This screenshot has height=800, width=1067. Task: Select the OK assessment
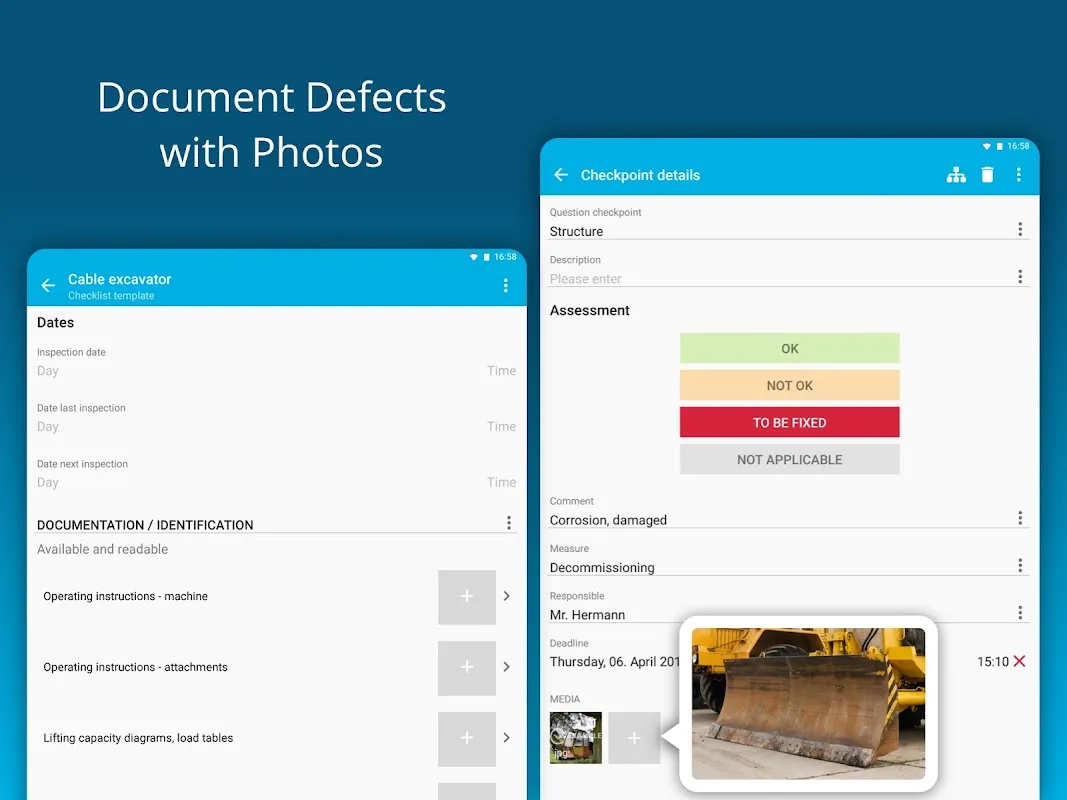tap(789, 348)
